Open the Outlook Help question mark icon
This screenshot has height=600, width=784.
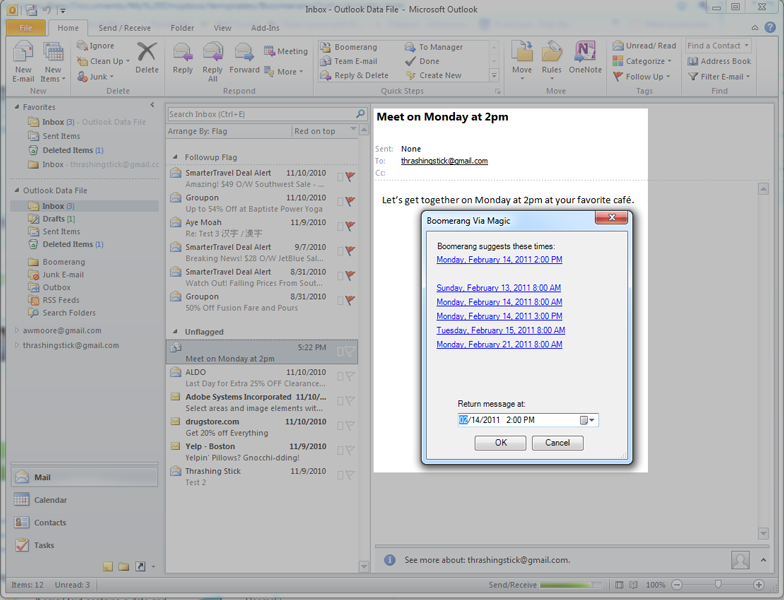[770, 27]
